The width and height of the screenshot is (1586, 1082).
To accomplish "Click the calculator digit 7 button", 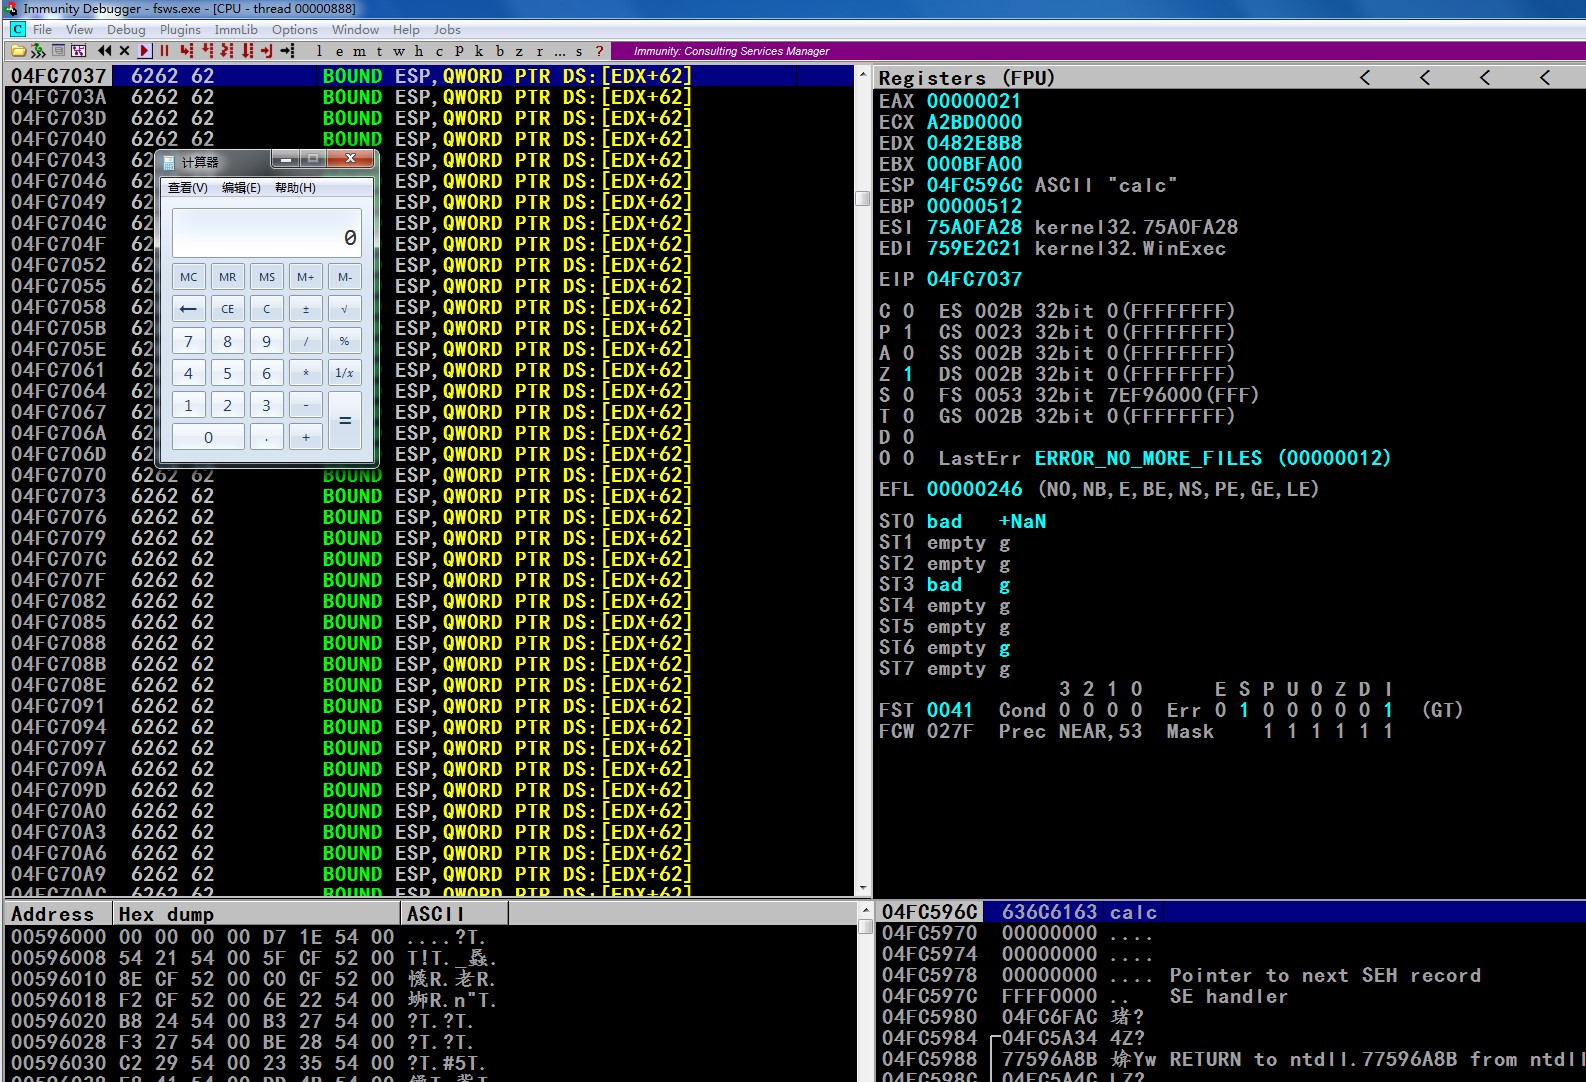I will [x=188, y=341].
